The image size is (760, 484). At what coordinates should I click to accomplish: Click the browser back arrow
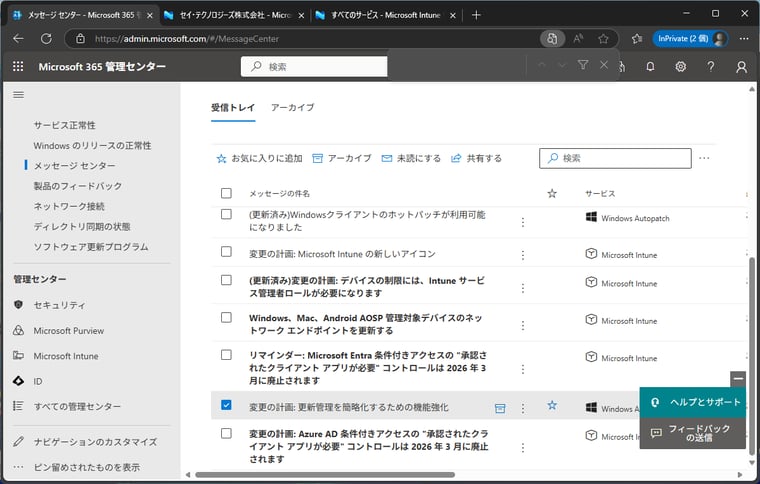click(18, 39)
